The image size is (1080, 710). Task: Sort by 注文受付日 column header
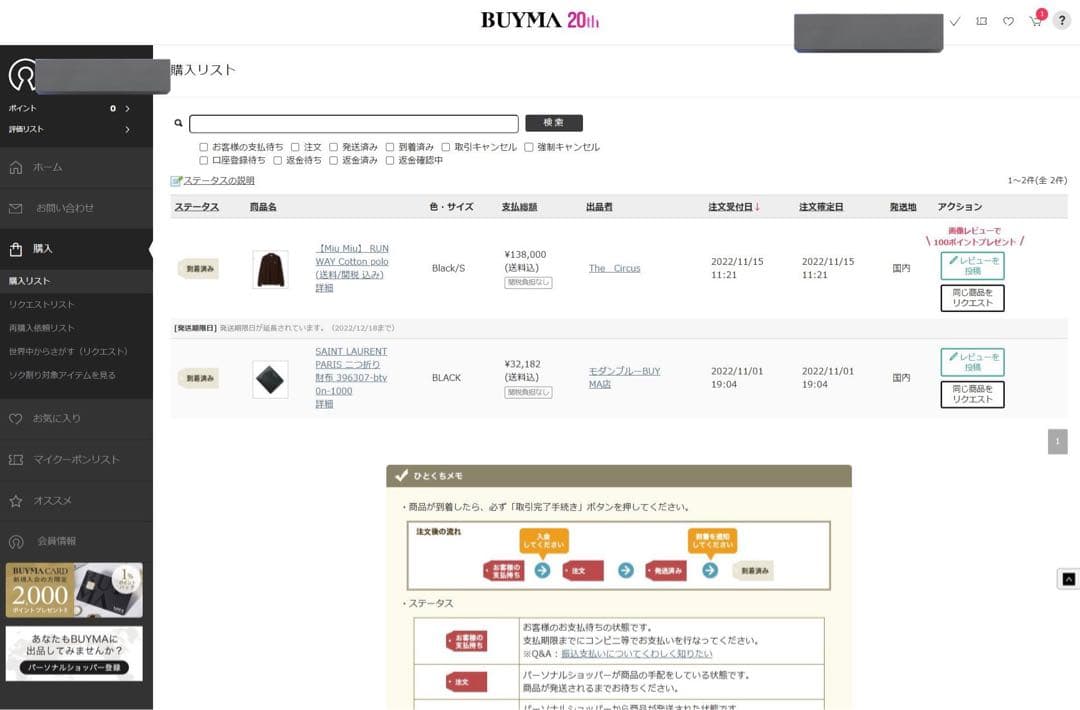(x=734, y=207)
